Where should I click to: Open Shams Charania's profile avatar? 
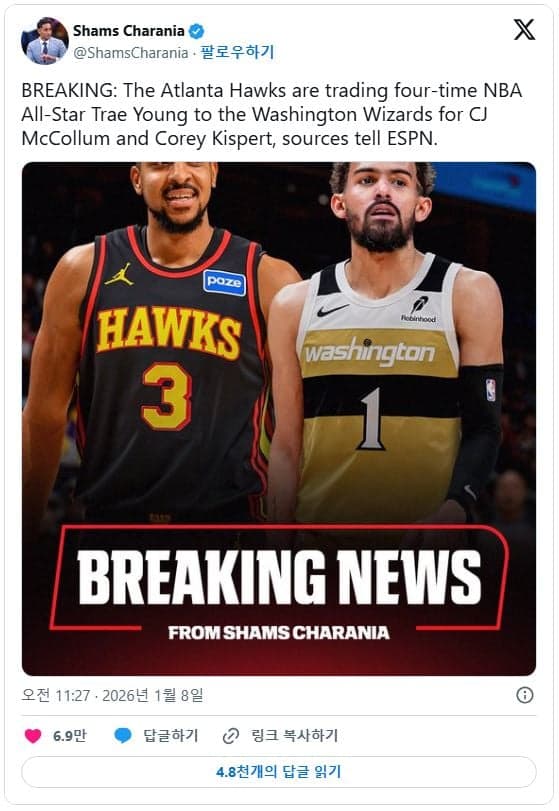click(x=45, y=41)
